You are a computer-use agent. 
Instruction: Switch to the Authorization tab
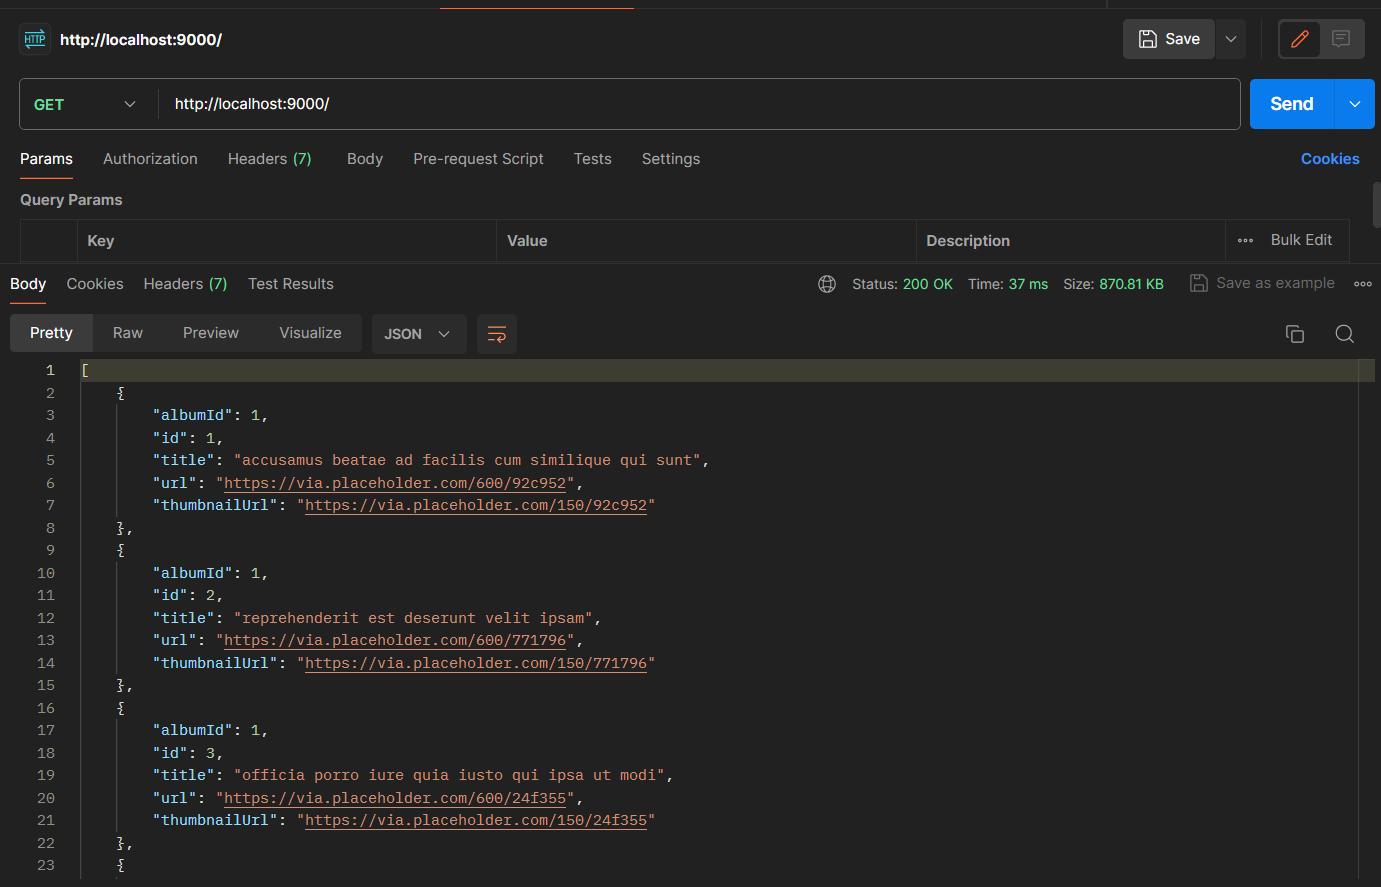150,159
